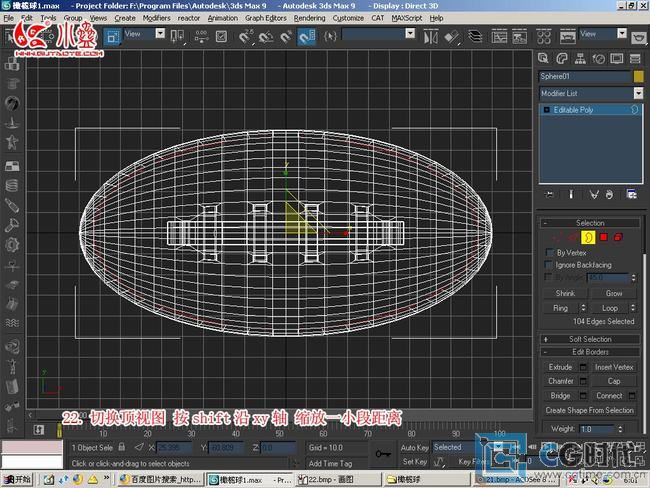Select Polygon sub-object level icon
The height and width of the screenshot is (488, 650).
click(604, 237)
